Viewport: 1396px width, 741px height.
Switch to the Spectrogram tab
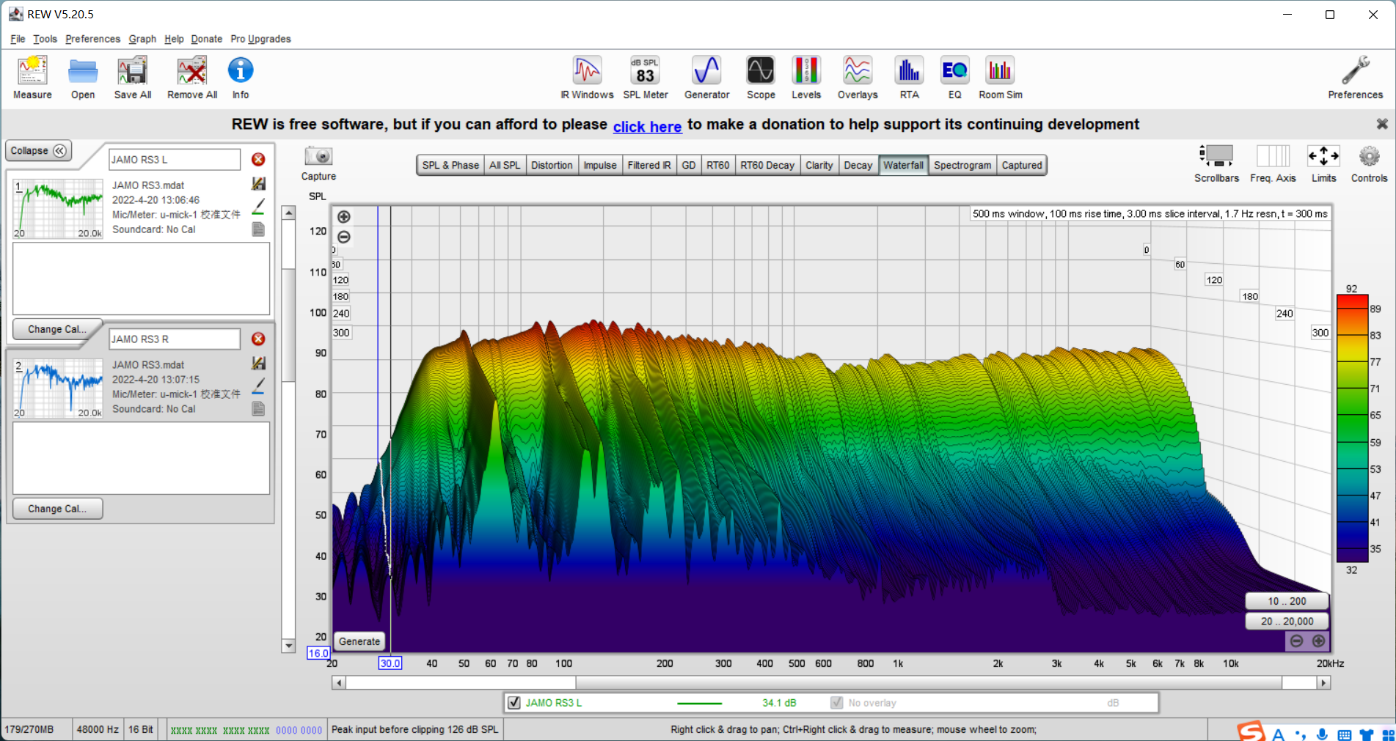coord(962,165)
